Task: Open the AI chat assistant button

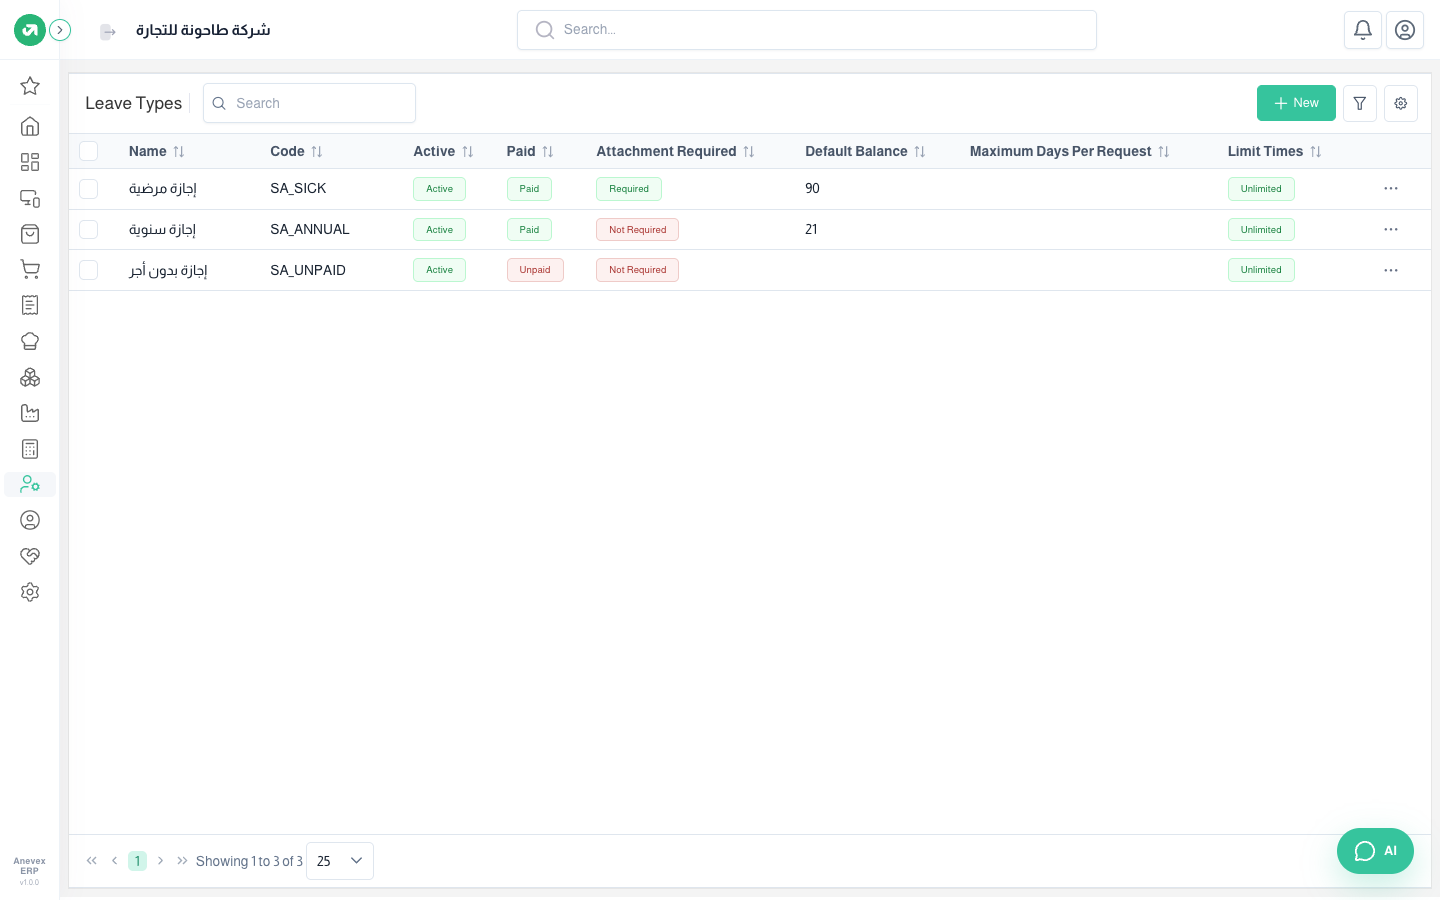Action: (1375, 851)
